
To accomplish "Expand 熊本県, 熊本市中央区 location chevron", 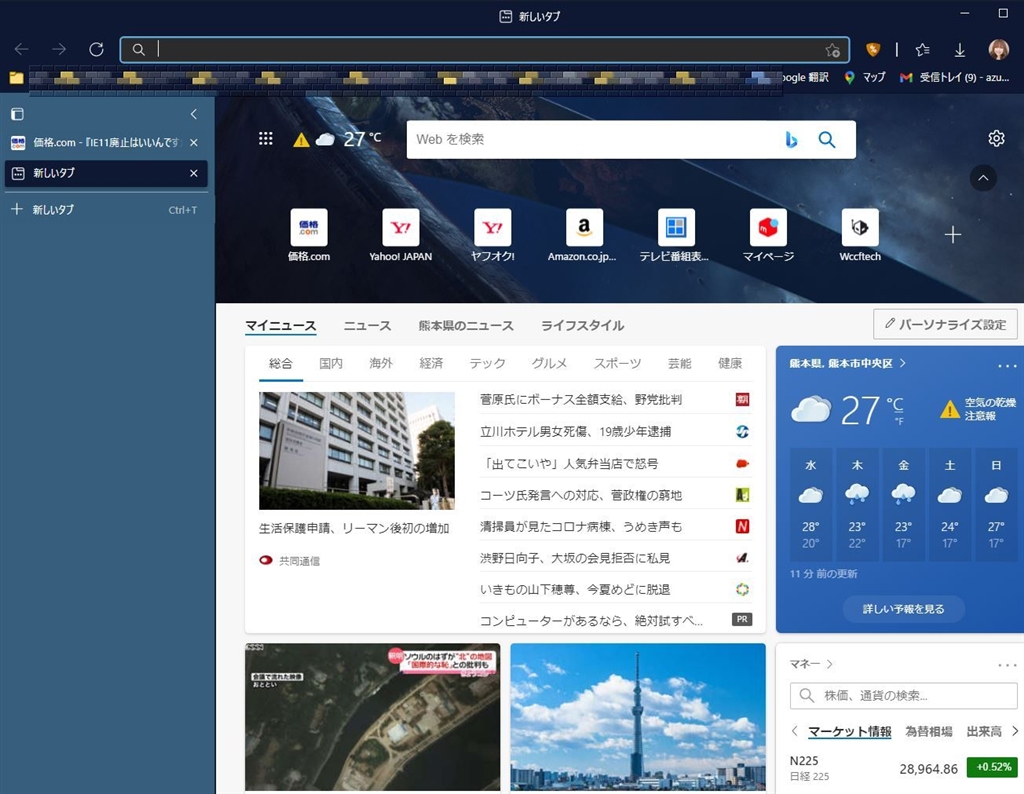I will pyautogui.click(x=903, y=363).
